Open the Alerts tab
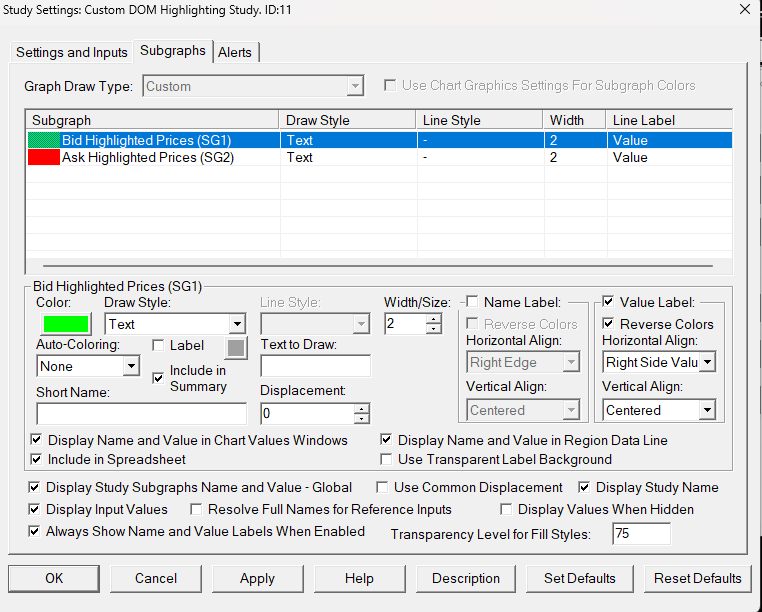This screenshot has height=612, width=762. 235,52
